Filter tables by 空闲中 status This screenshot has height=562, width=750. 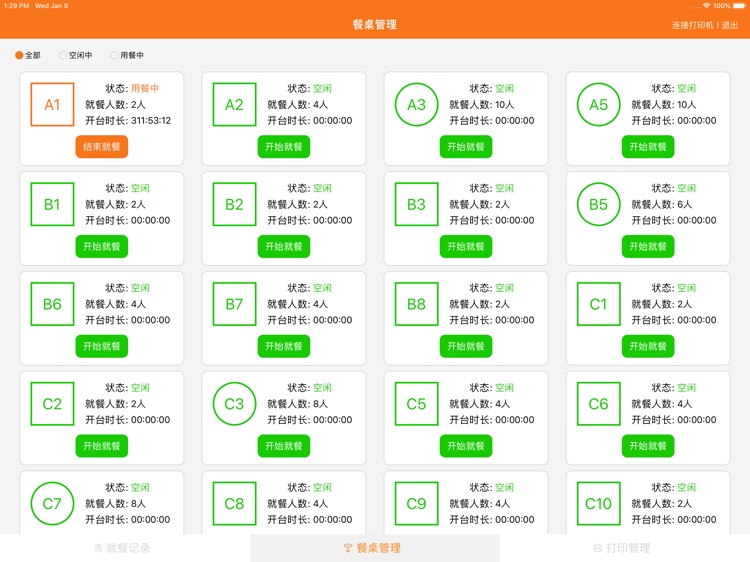[x=75, y=55]
